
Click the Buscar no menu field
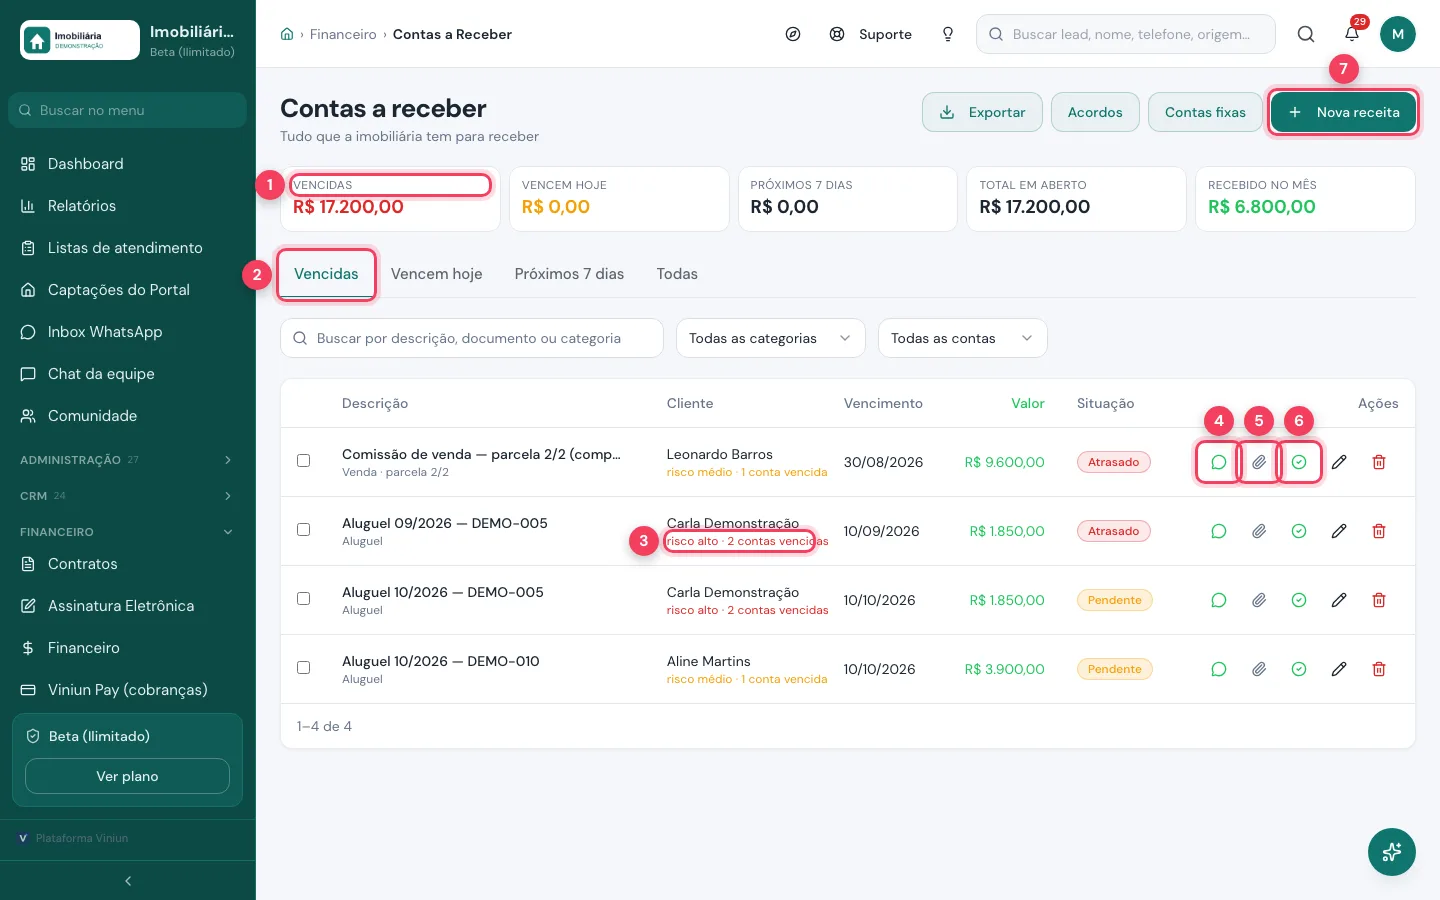[128, 110]
